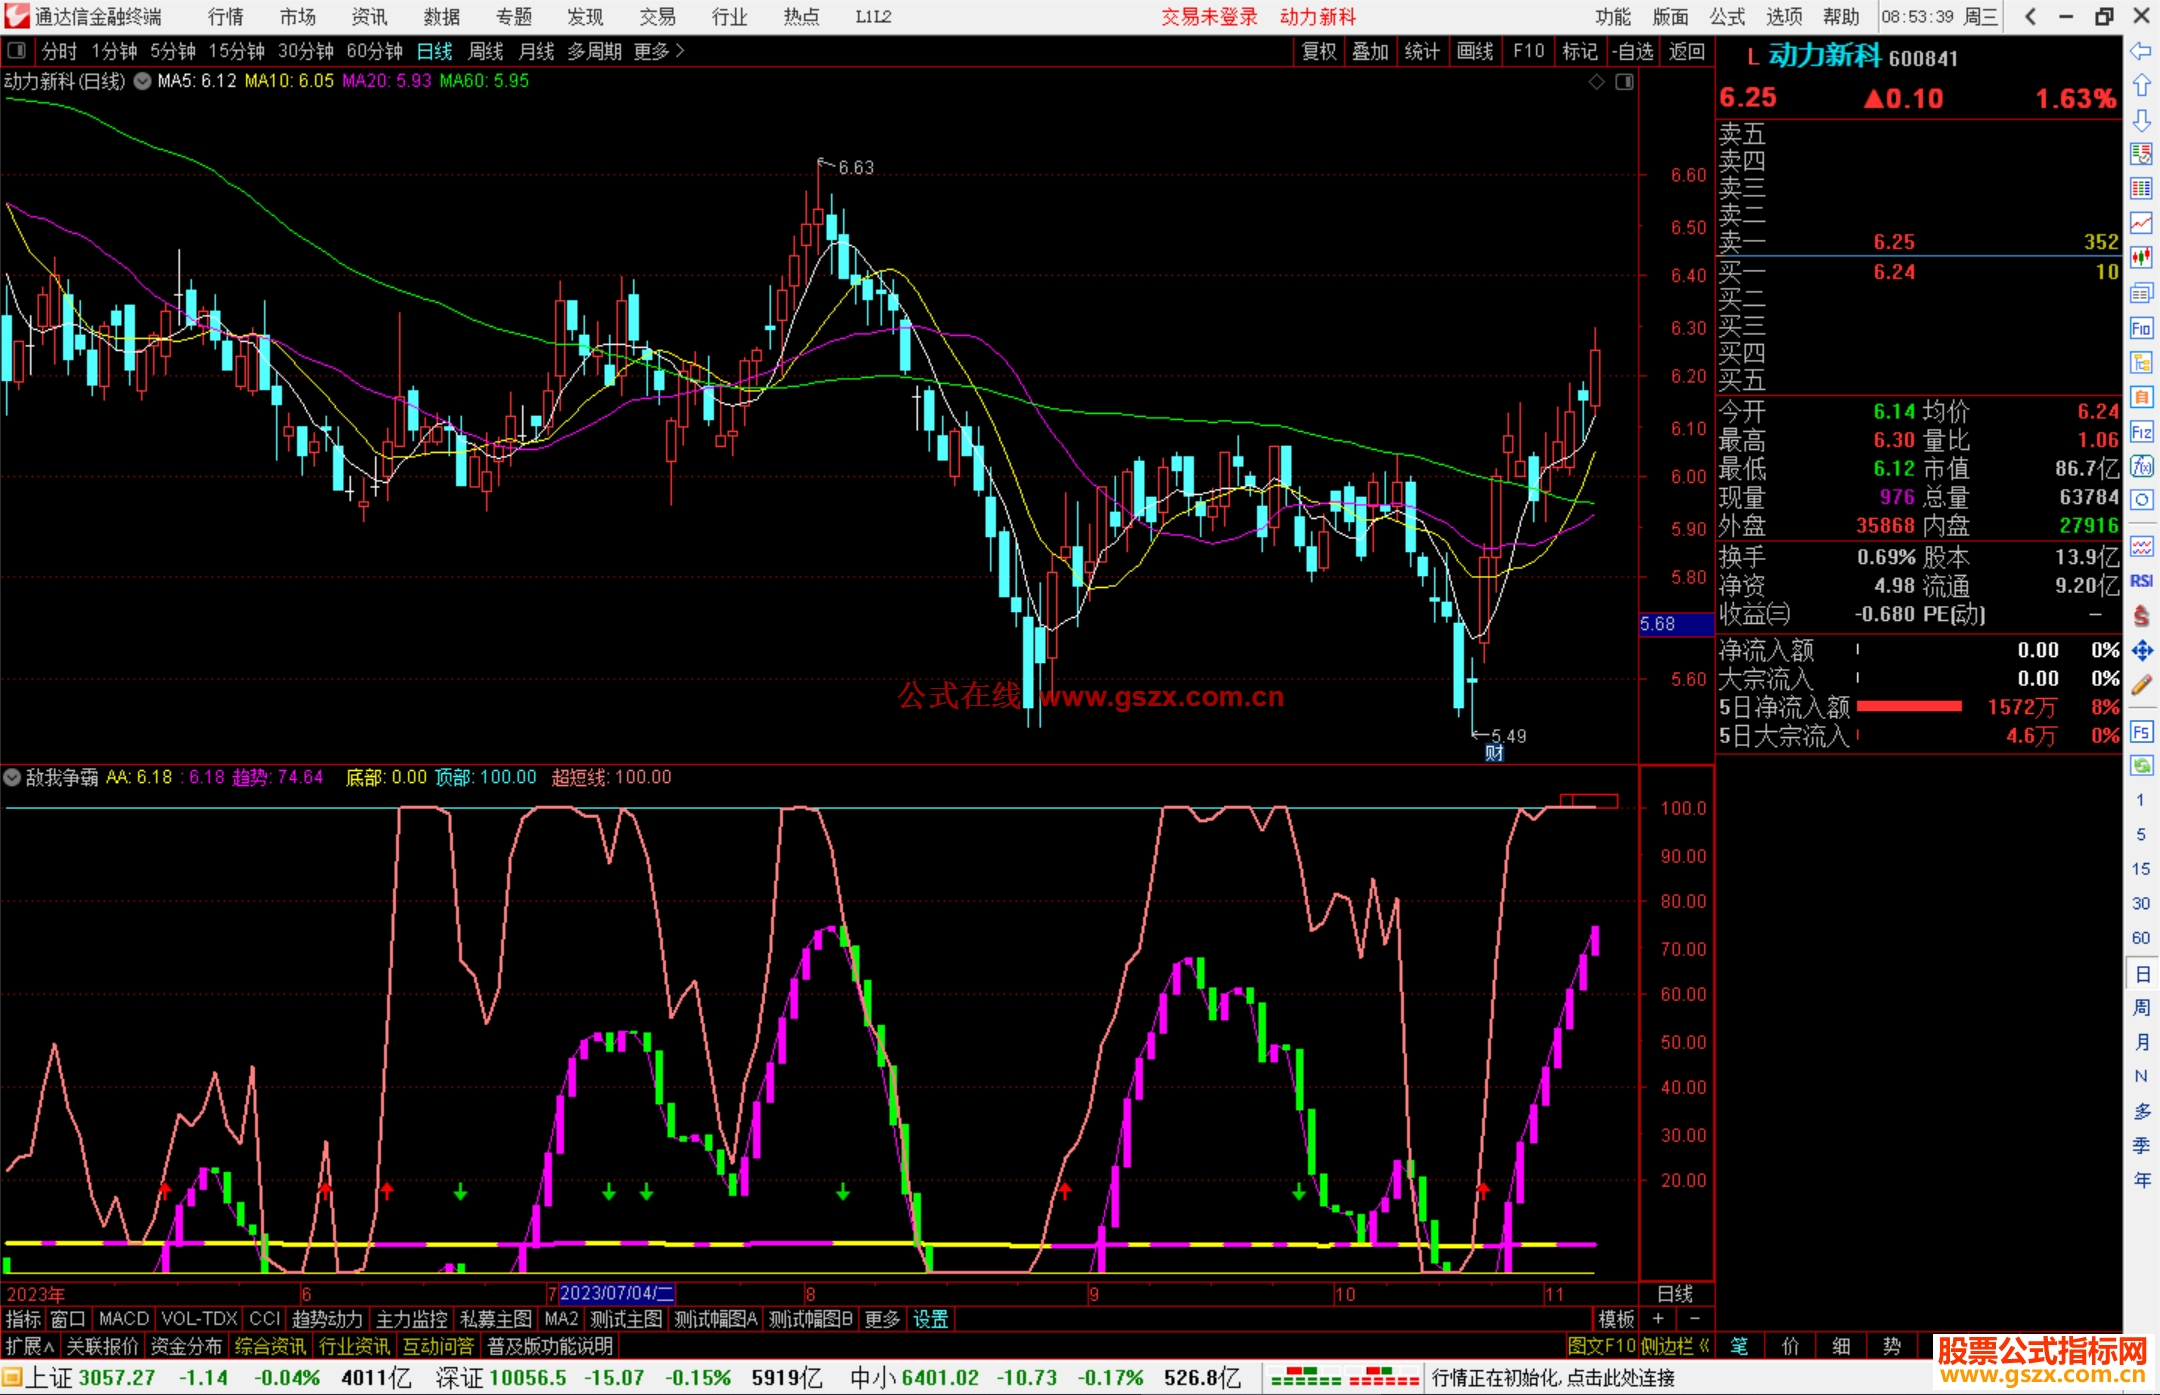Click the red 5日净流入额 bar
2160x1395 pixels.
1908,707
